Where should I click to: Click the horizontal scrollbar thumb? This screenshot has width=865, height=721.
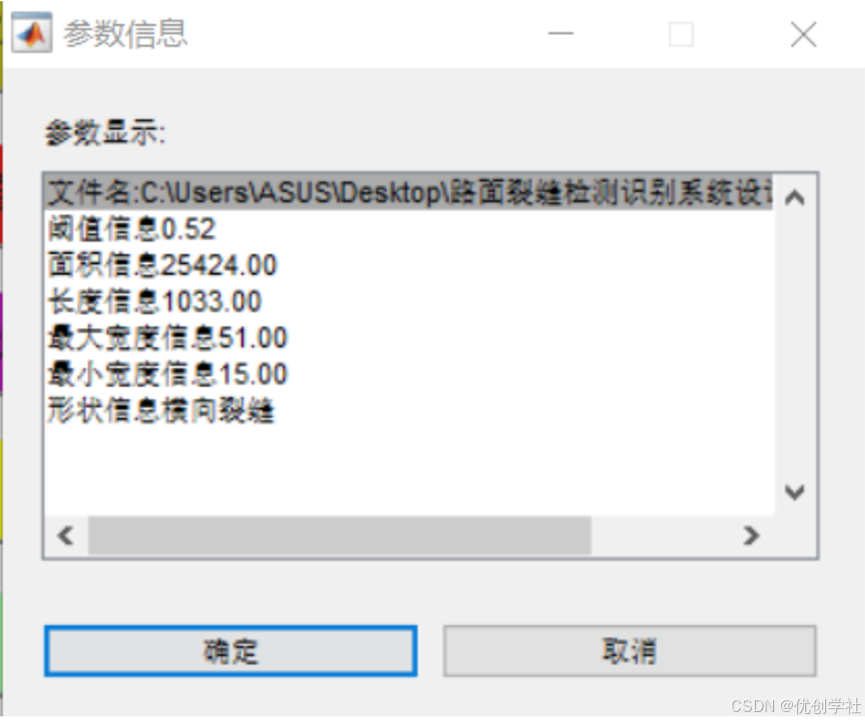click(339, 535)
